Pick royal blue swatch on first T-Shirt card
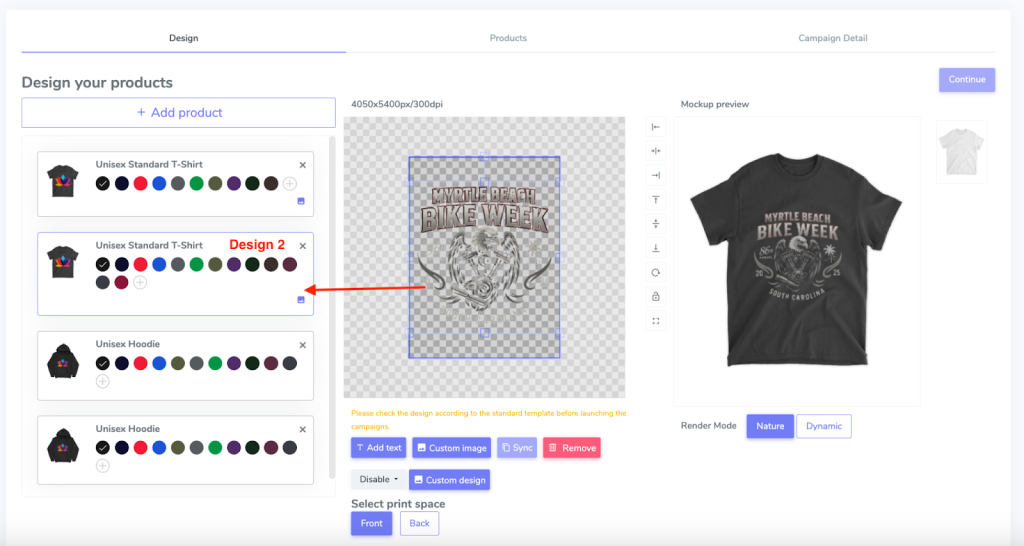The height and width of the screenshot is (546, 1024). click(x=159, y=184)
